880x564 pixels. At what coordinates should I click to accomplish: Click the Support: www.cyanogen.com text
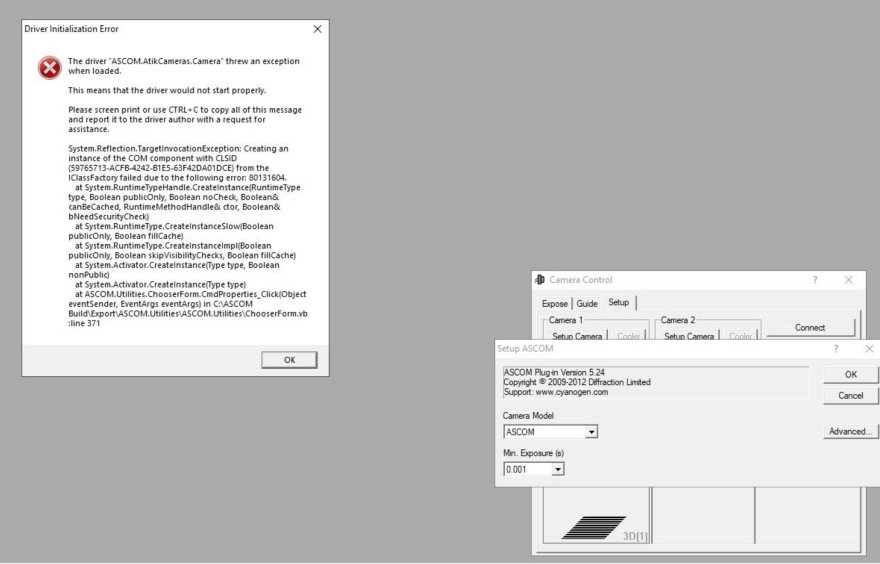[556, 392]
